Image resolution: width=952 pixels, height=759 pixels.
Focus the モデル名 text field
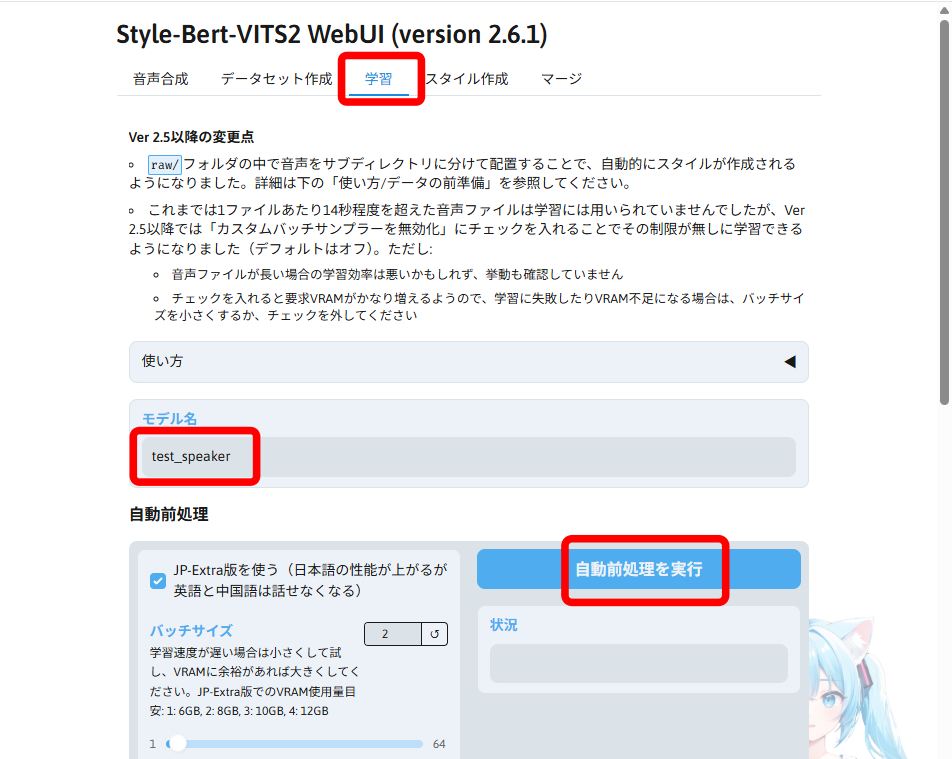(469, 457)
